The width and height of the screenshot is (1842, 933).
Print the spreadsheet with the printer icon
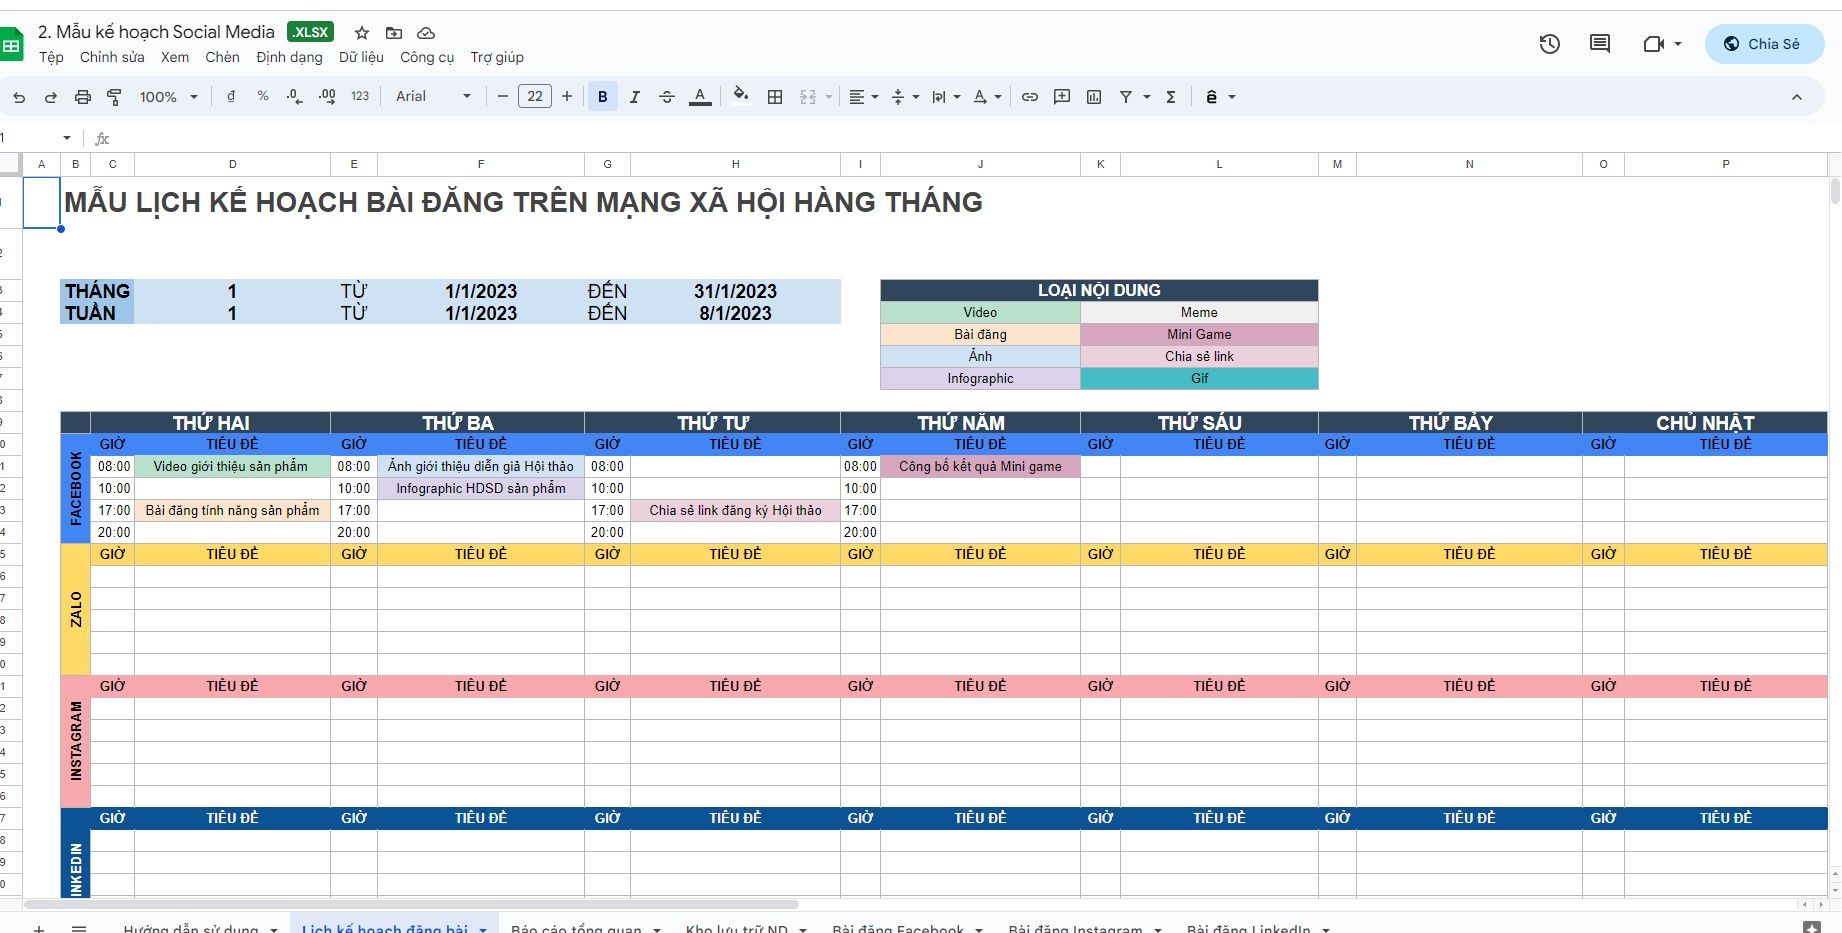click(x=83, y=97)
